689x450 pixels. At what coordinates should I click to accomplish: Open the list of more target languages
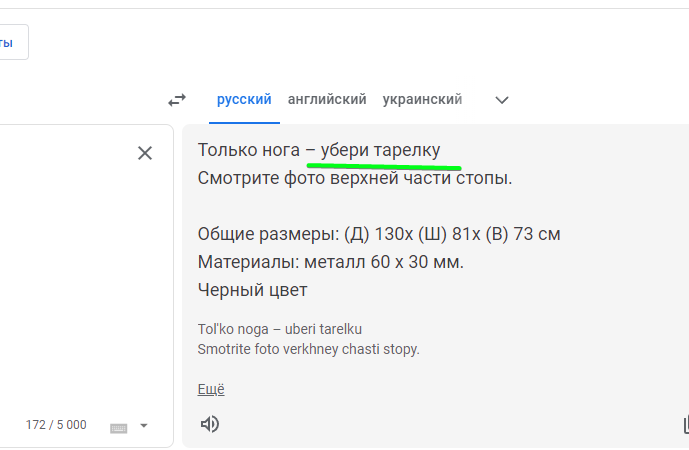tap(502, 100)
